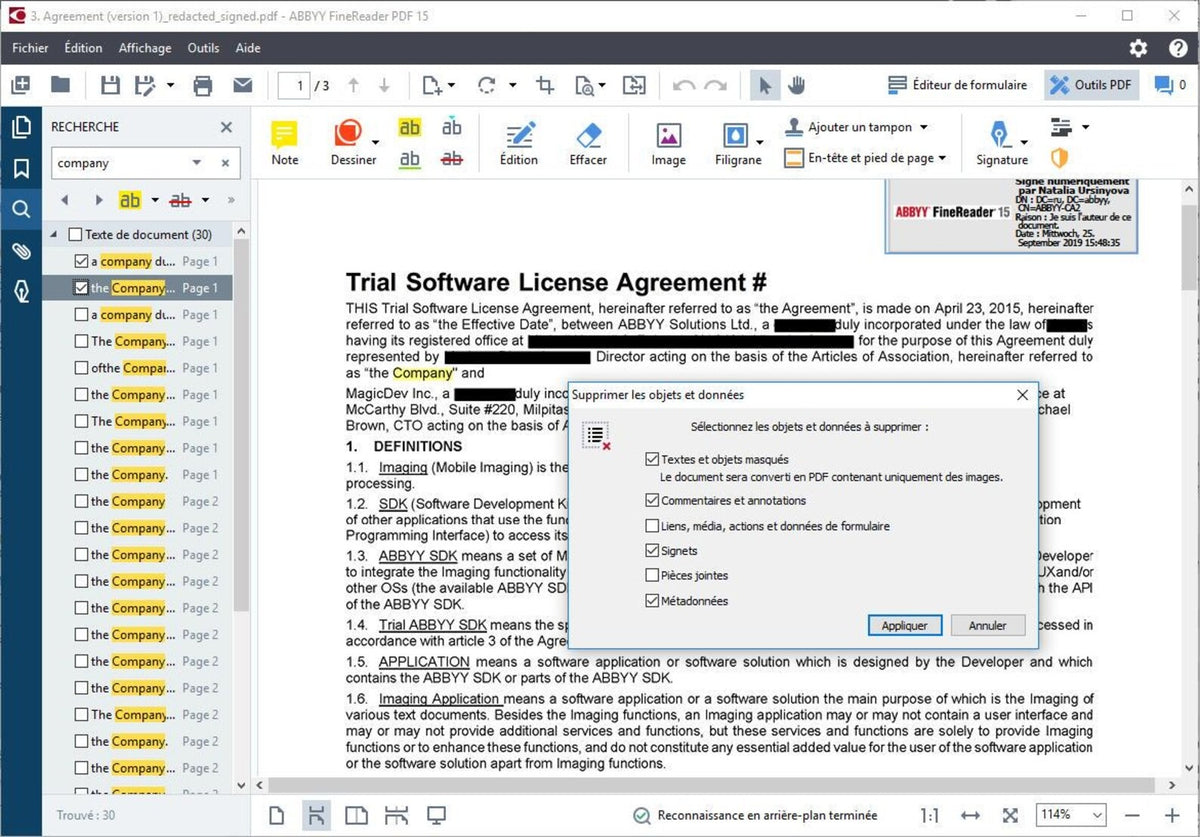Image resolution: width=1200 pixels, height=837 pixels.
Task: Check the Texte de document (30) box
Action: pos(75,235)
